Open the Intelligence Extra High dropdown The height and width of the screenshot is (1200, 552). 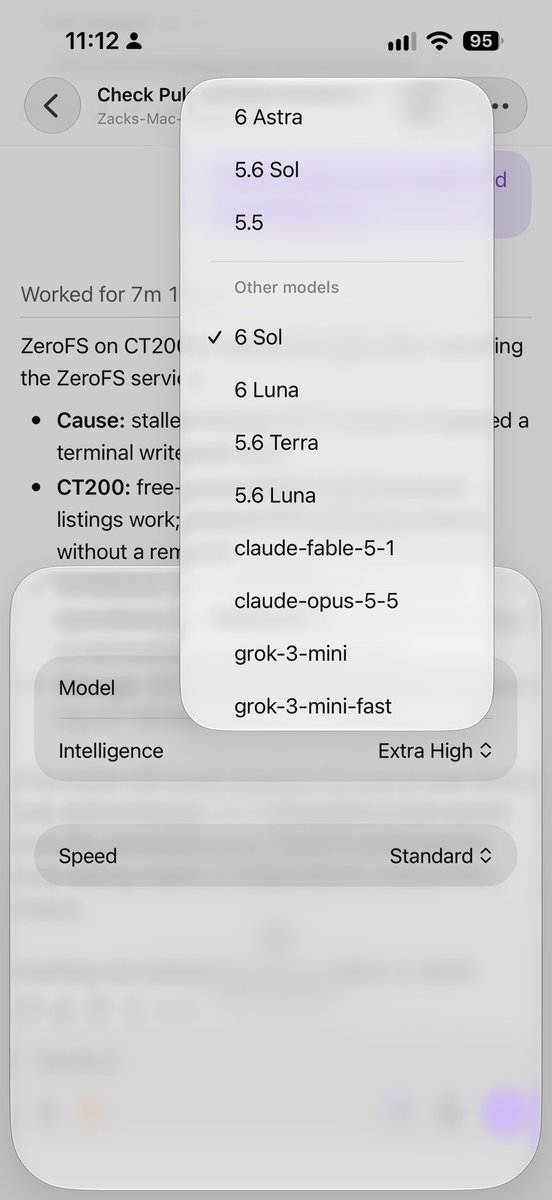point(435,750)
